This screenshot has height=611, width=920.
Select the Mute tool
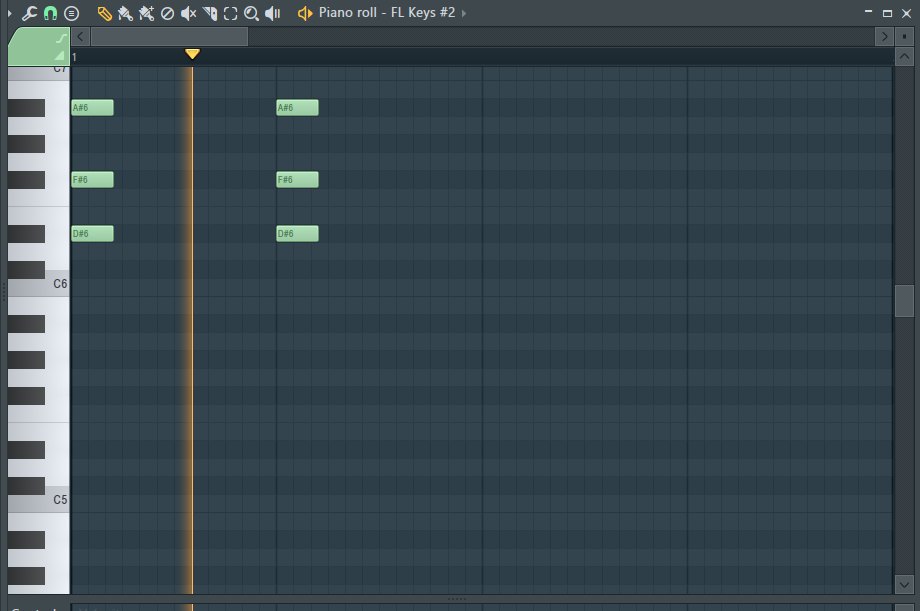(188, 13)
